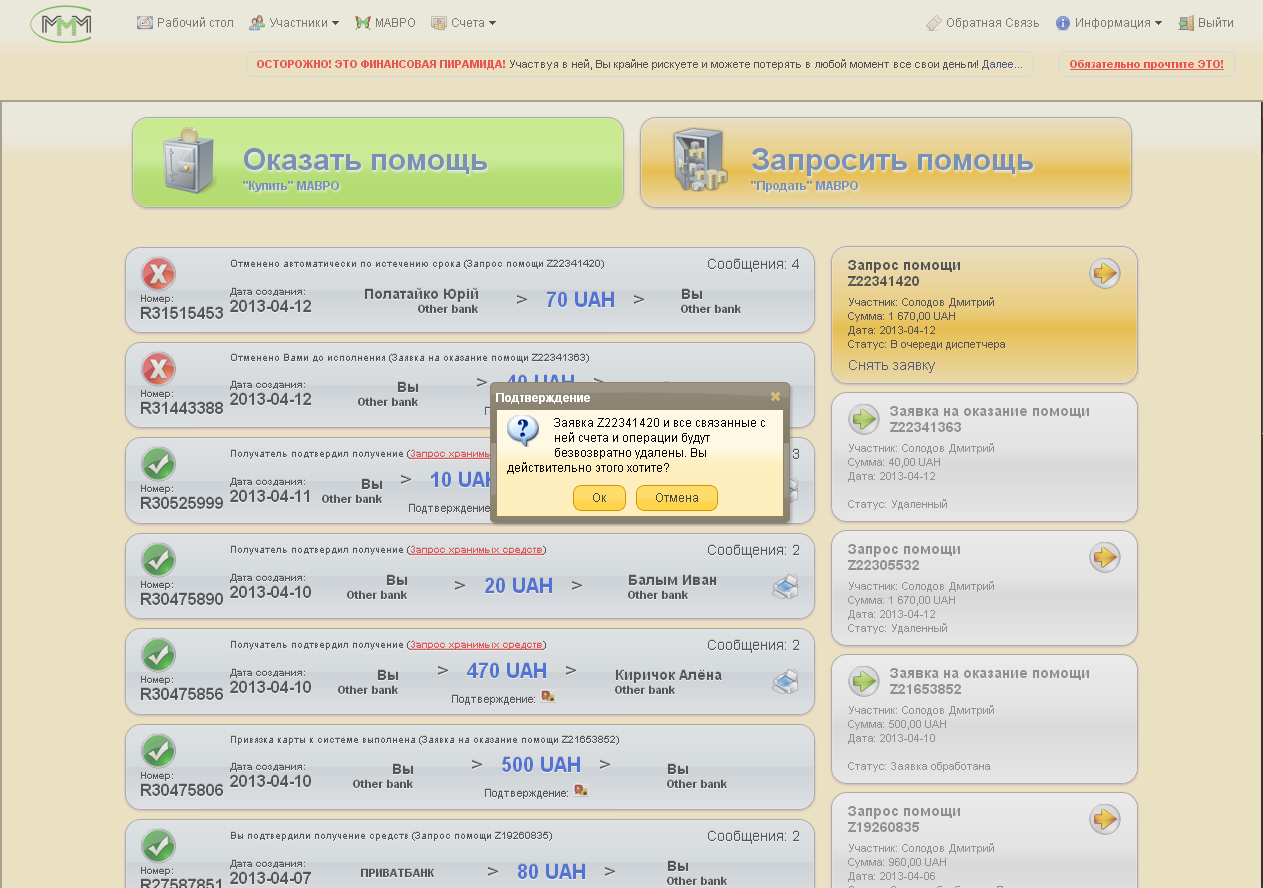Open Обратная Связь

pyautogui.click(x=982, y=22)
